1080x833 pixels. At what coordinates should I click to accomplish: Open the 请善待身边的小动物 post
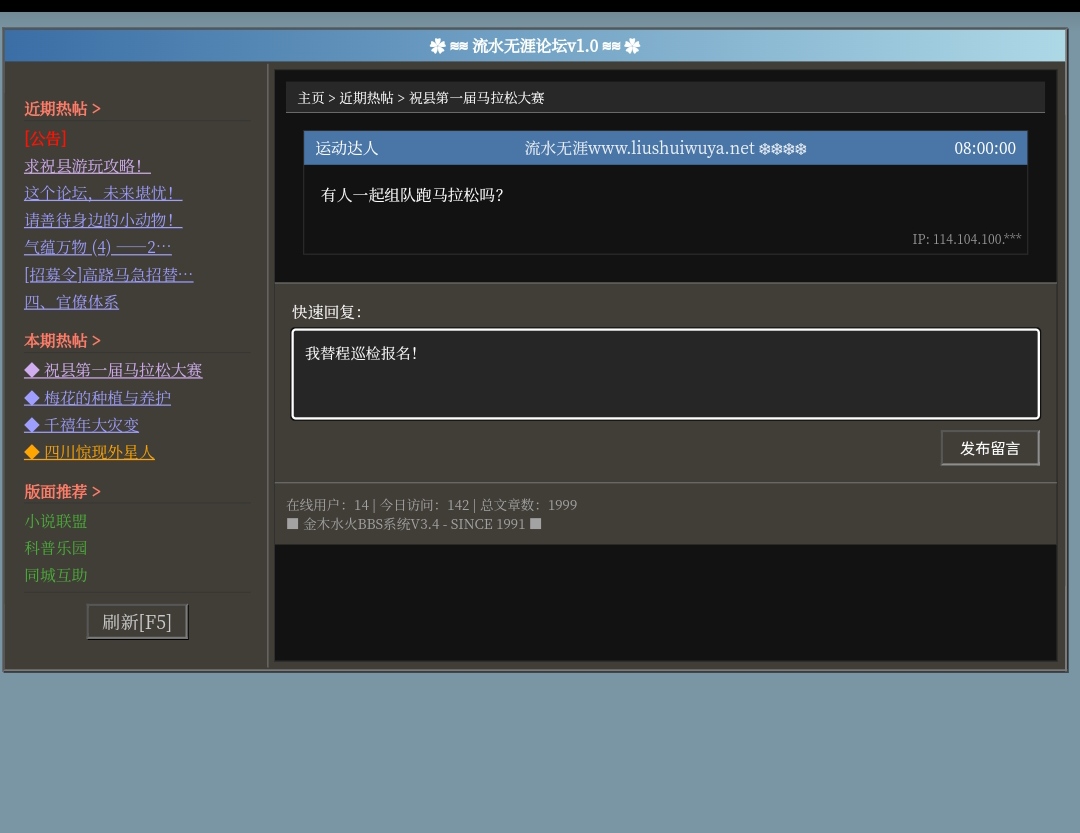pyautogui.click(x=103, y=220)
